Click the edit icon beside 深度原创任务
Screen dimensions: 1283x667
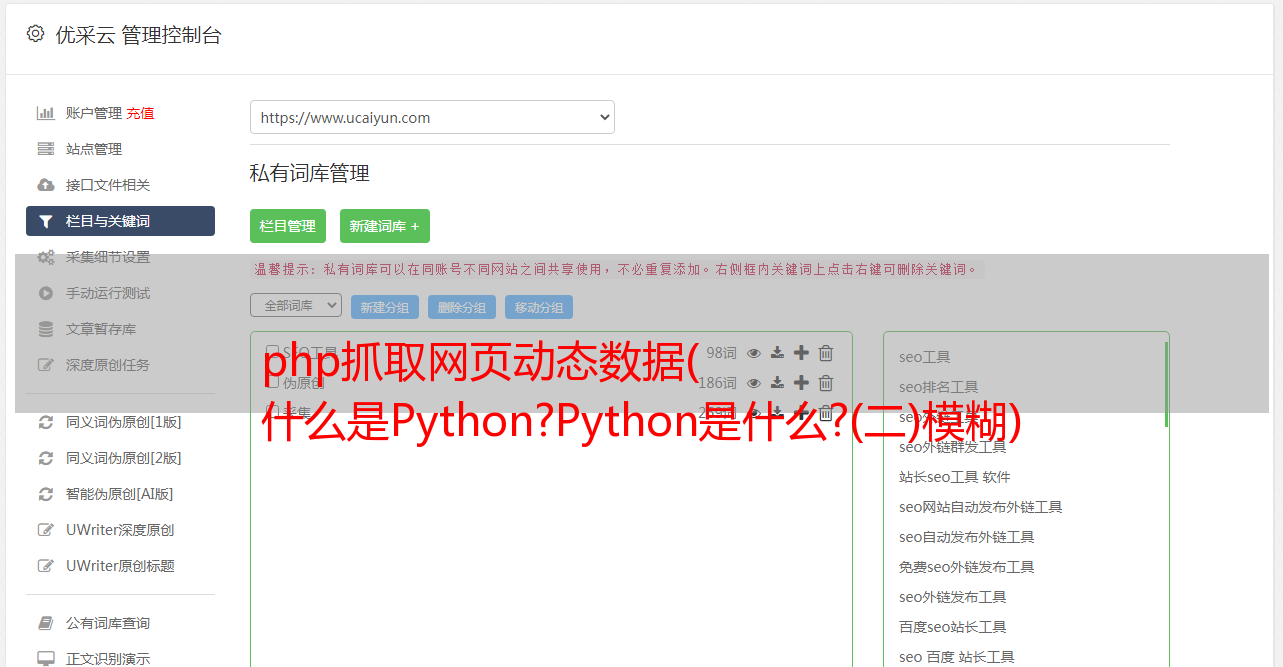tap(46, 365)
